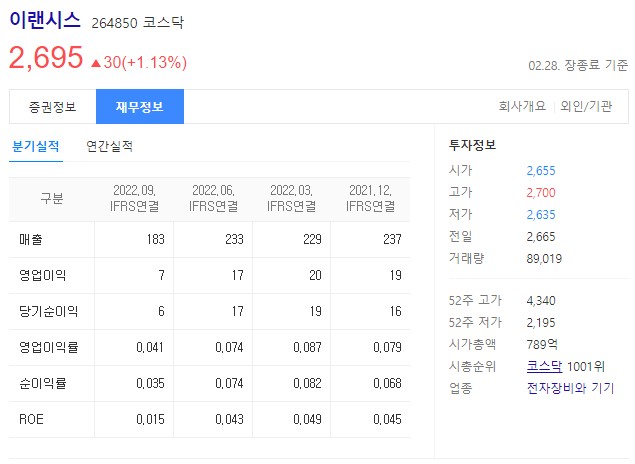This screenshot has height=464, width=635.
Task: Click the 02.28. 장종료 기준 note
Action: coord(578,65)
